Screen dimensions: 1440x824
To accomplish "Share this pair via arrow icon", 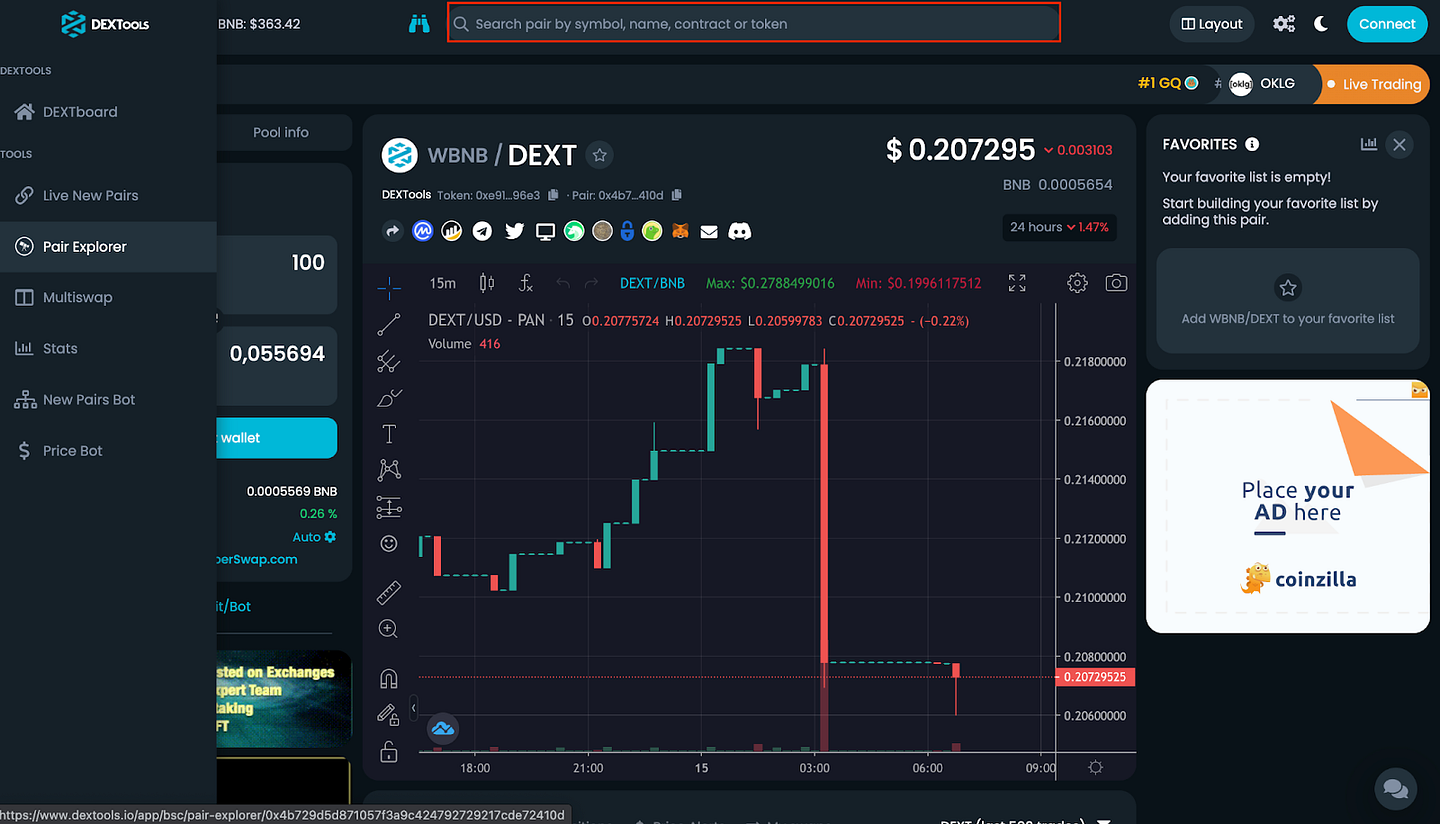I will click(393, 231).
